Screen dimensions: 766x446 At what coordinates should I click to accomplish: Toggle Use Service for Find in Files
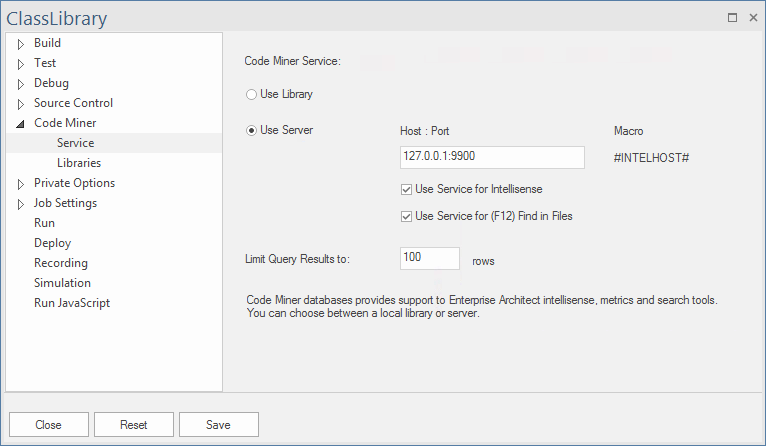[x=406, y=216]
